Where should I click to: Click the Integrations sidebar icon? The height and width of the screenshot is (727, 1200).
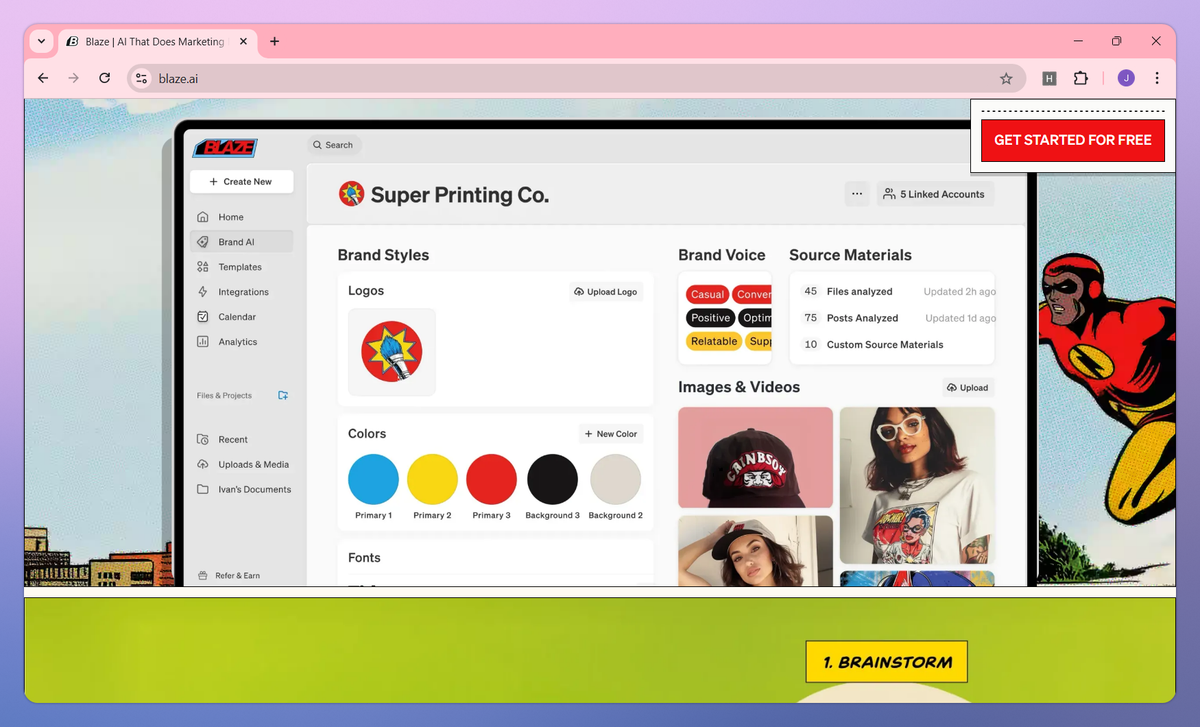[204, 291]
